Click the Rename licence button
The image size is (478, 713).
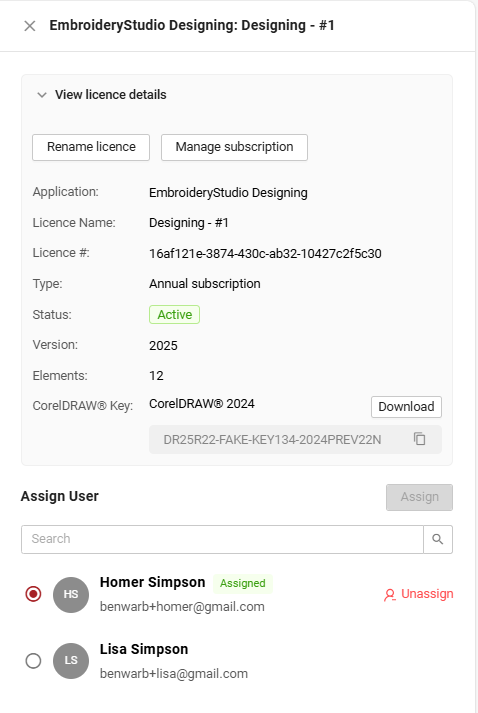(91, 147)
